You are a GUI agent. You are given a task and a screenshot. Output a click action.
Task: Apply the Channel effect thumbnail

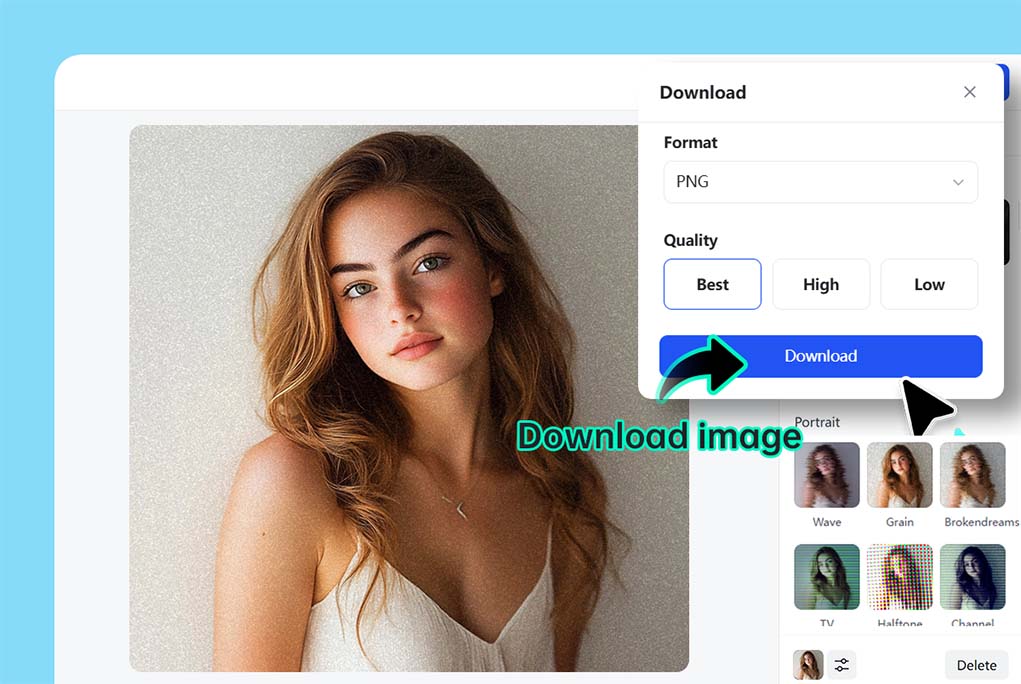click(x=972, y=577)
